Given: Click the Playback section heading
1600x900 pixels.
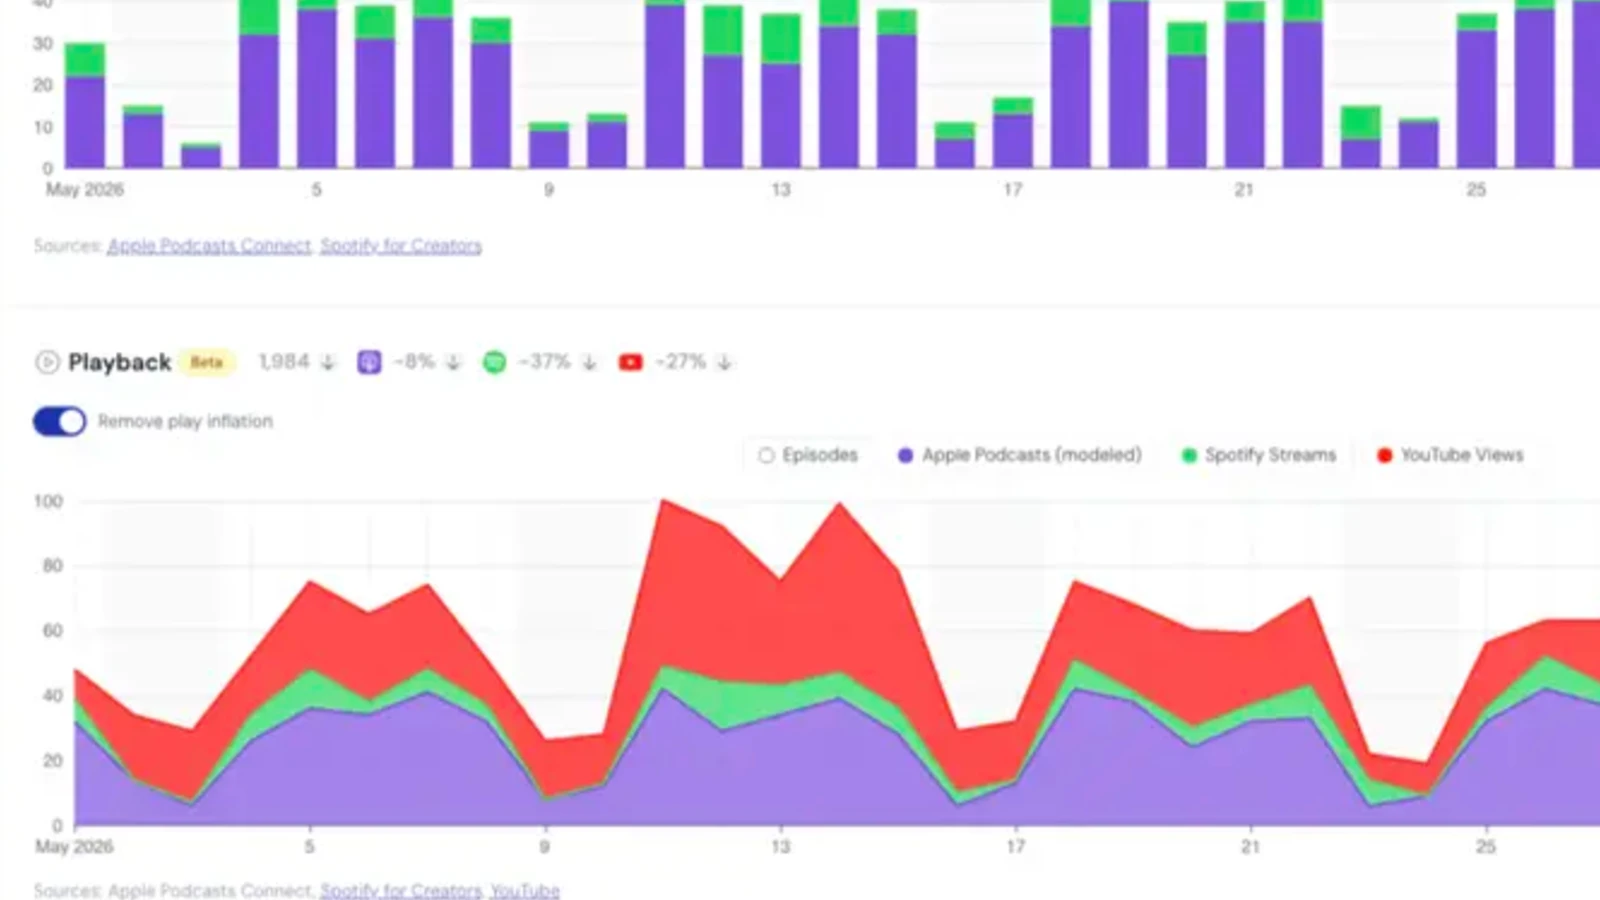Looking at the screenshot, I should pyautogui.click(x=119, y=362).
